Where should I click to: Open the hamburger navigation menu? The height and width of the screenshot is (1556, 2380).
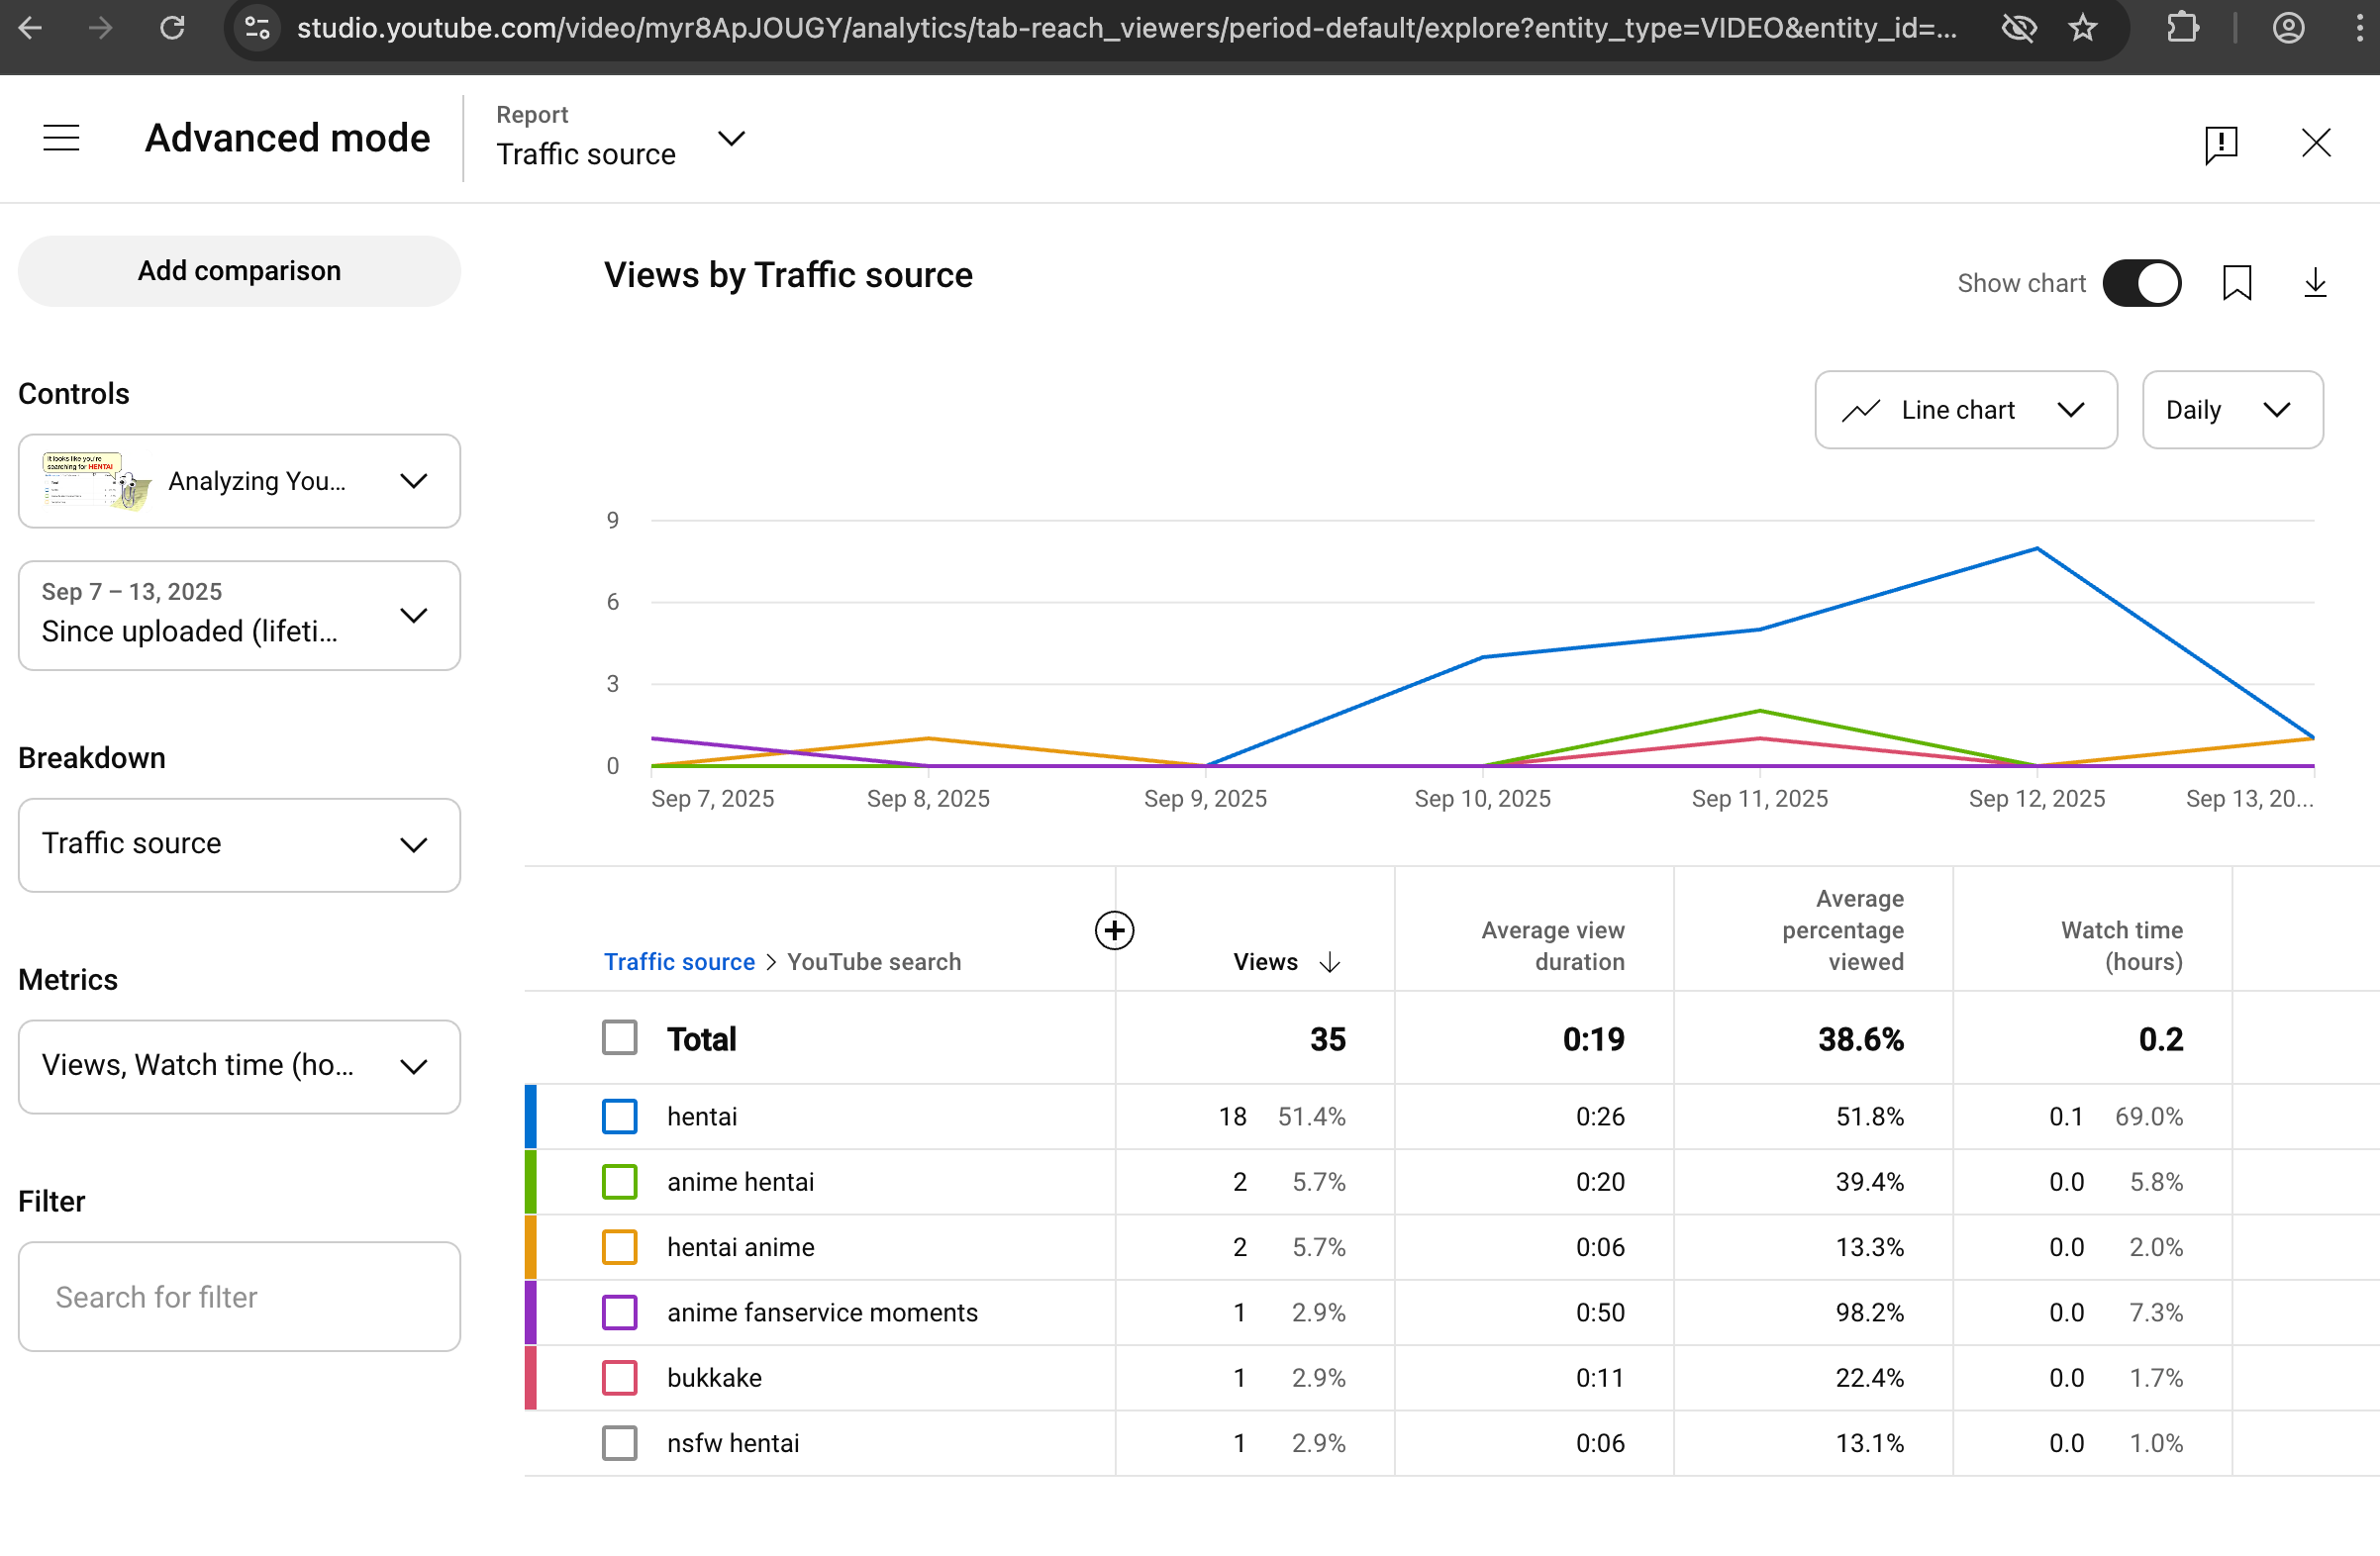pos(61,138)
